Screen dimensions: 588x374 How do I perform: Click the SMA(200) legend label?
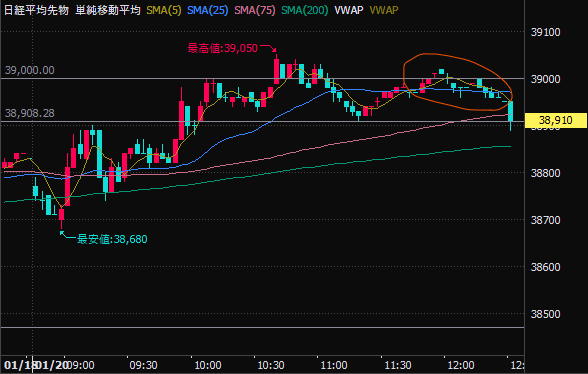point(304,10)
